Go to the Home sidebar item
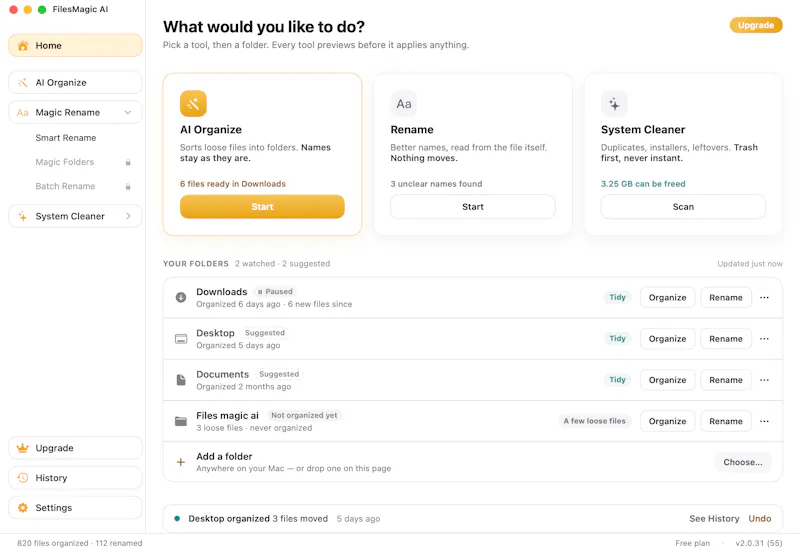This screenshot has width=800, height=553. click(x=75, y=45)
